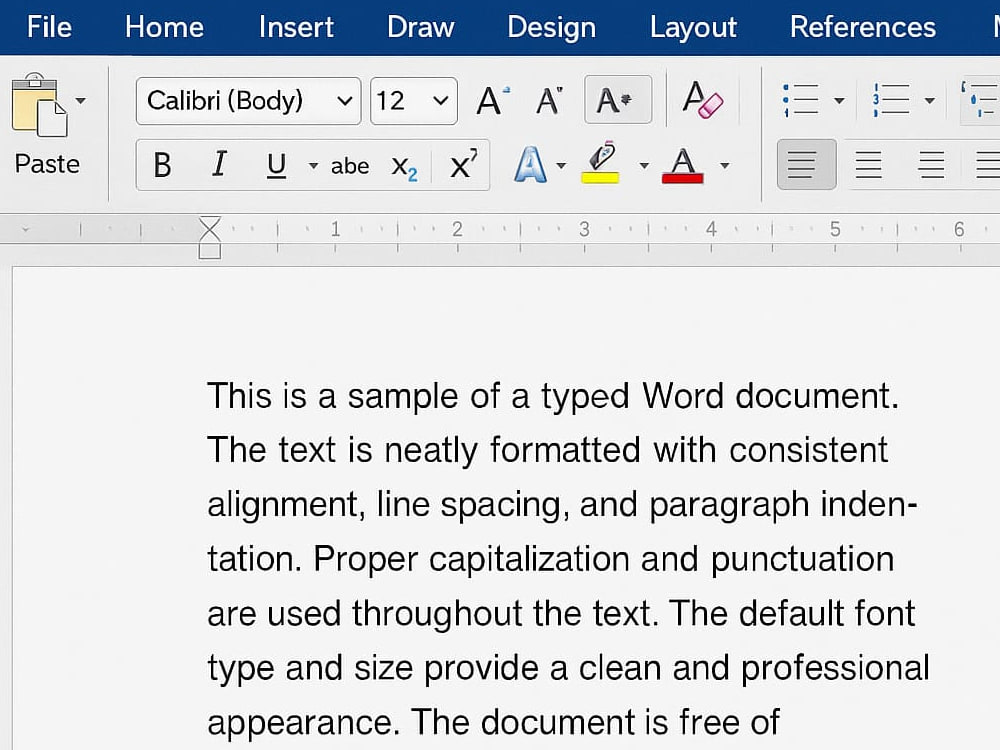
Task: Clear all formatting with eraser icon
Action: coord(703,100)
